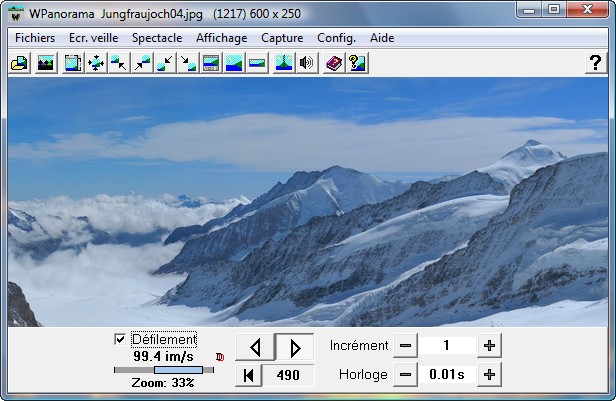
Task: Click the panorama position slider bar
Action: click(164, 370)
